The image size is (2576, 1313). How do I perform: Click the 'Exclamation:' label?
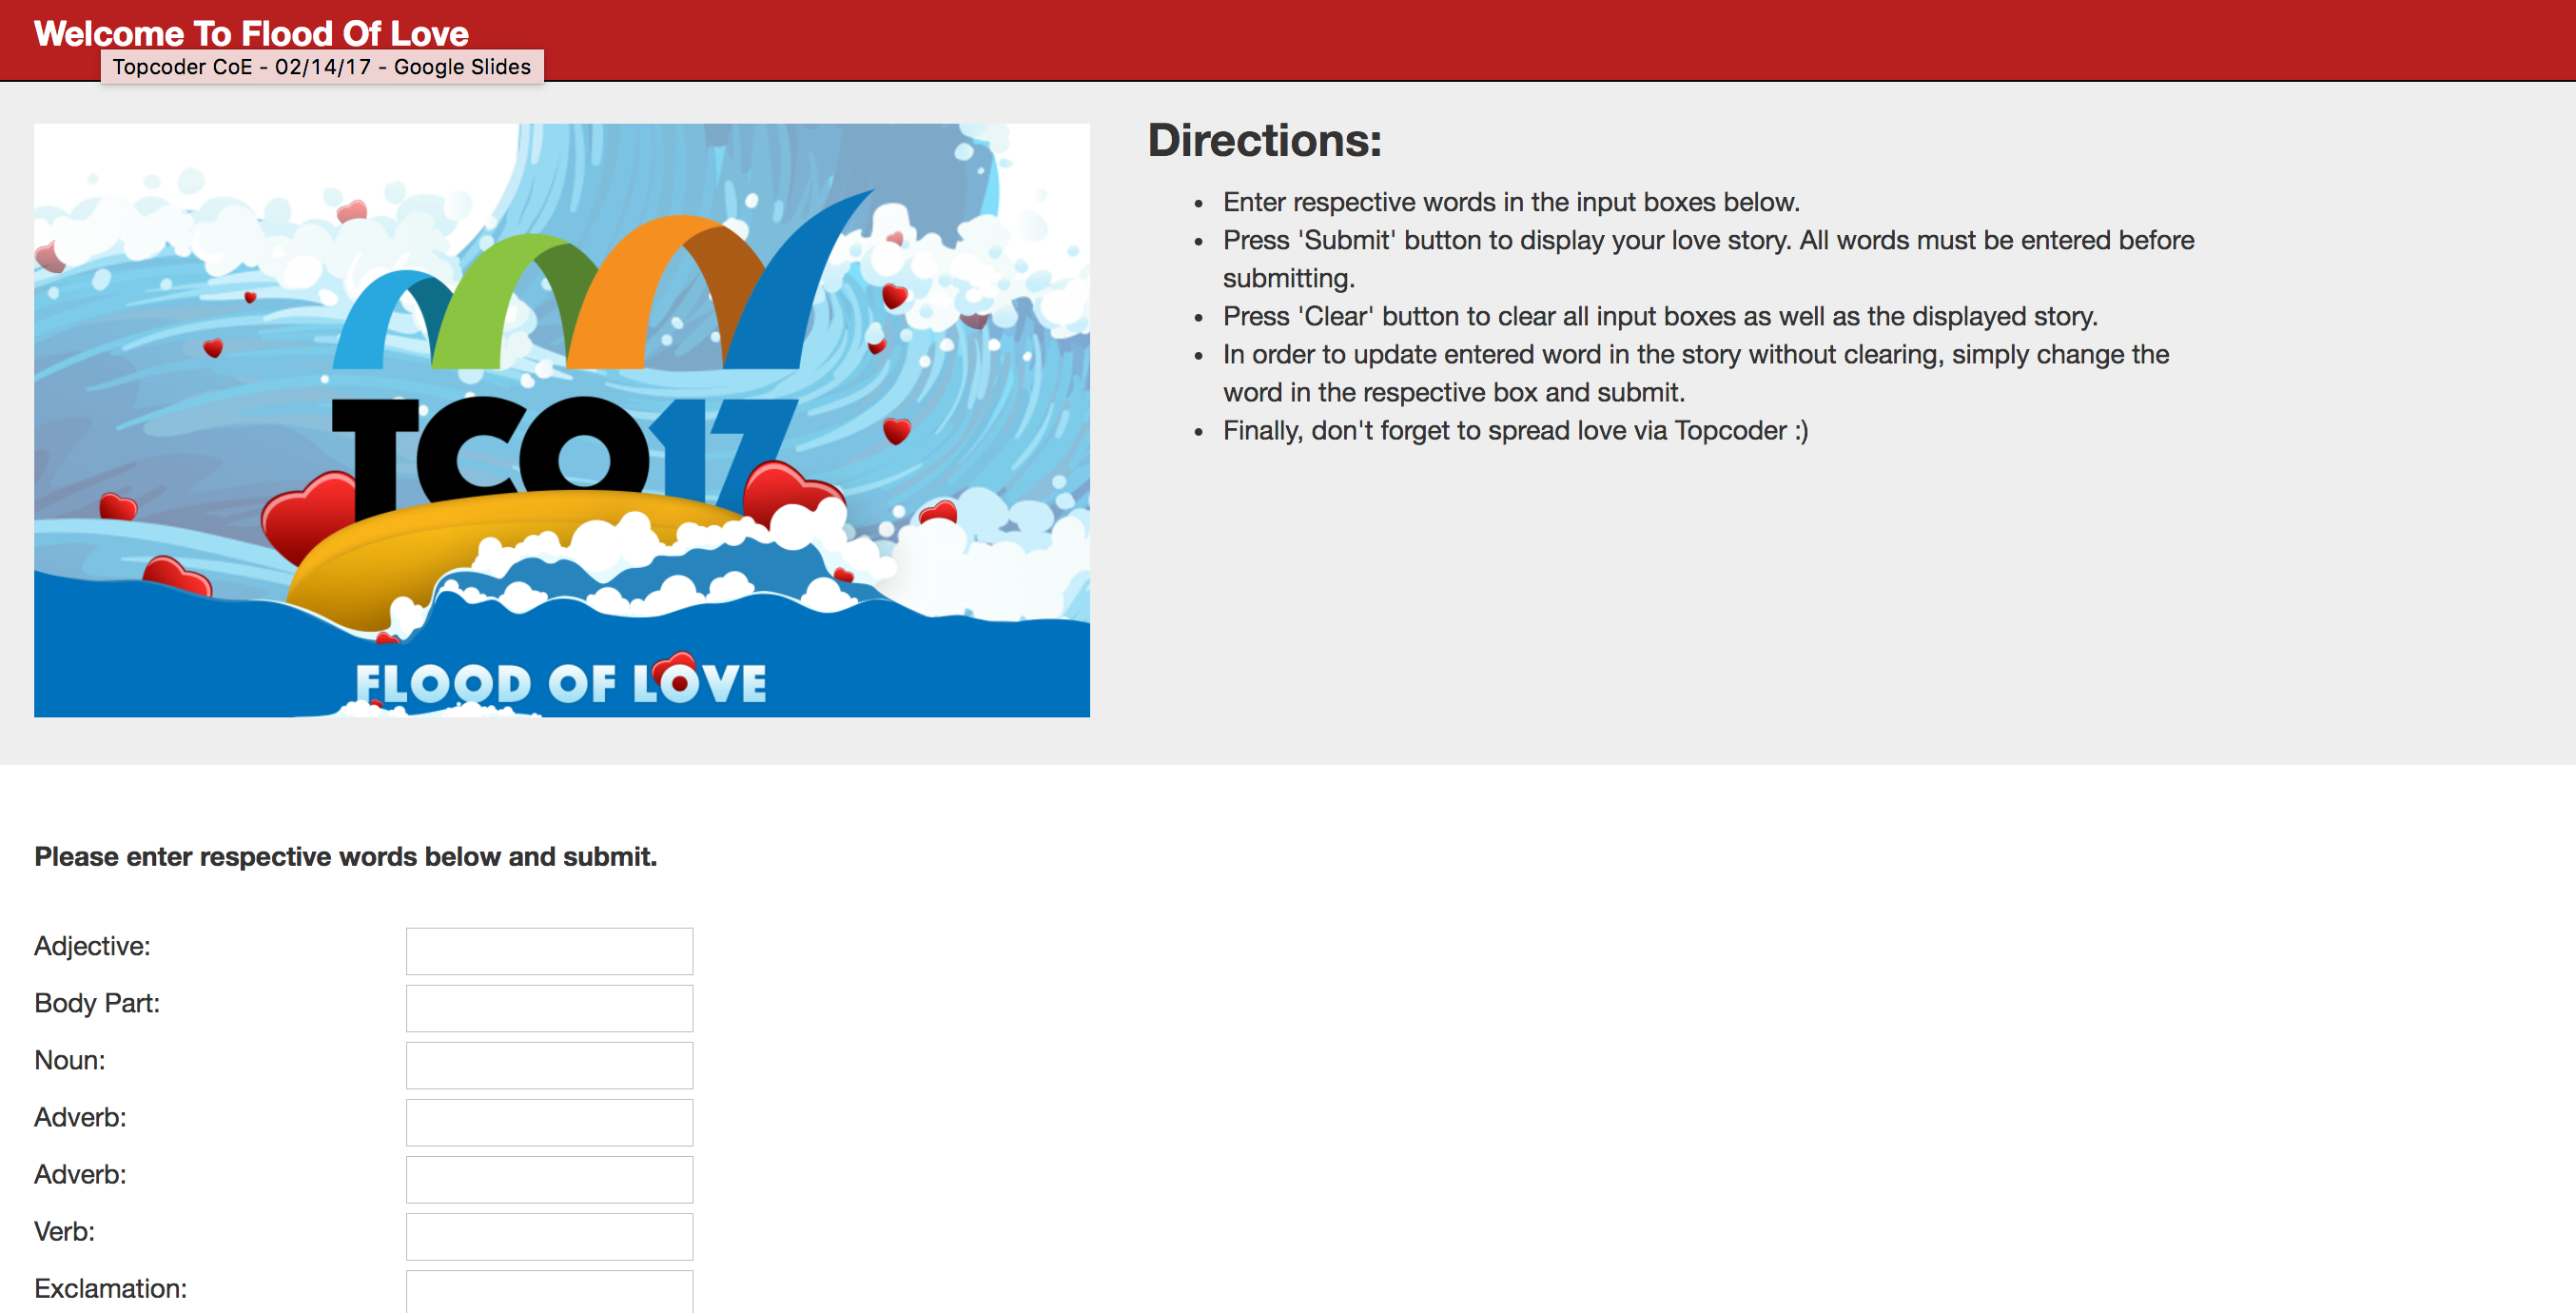pos(110,1288)
